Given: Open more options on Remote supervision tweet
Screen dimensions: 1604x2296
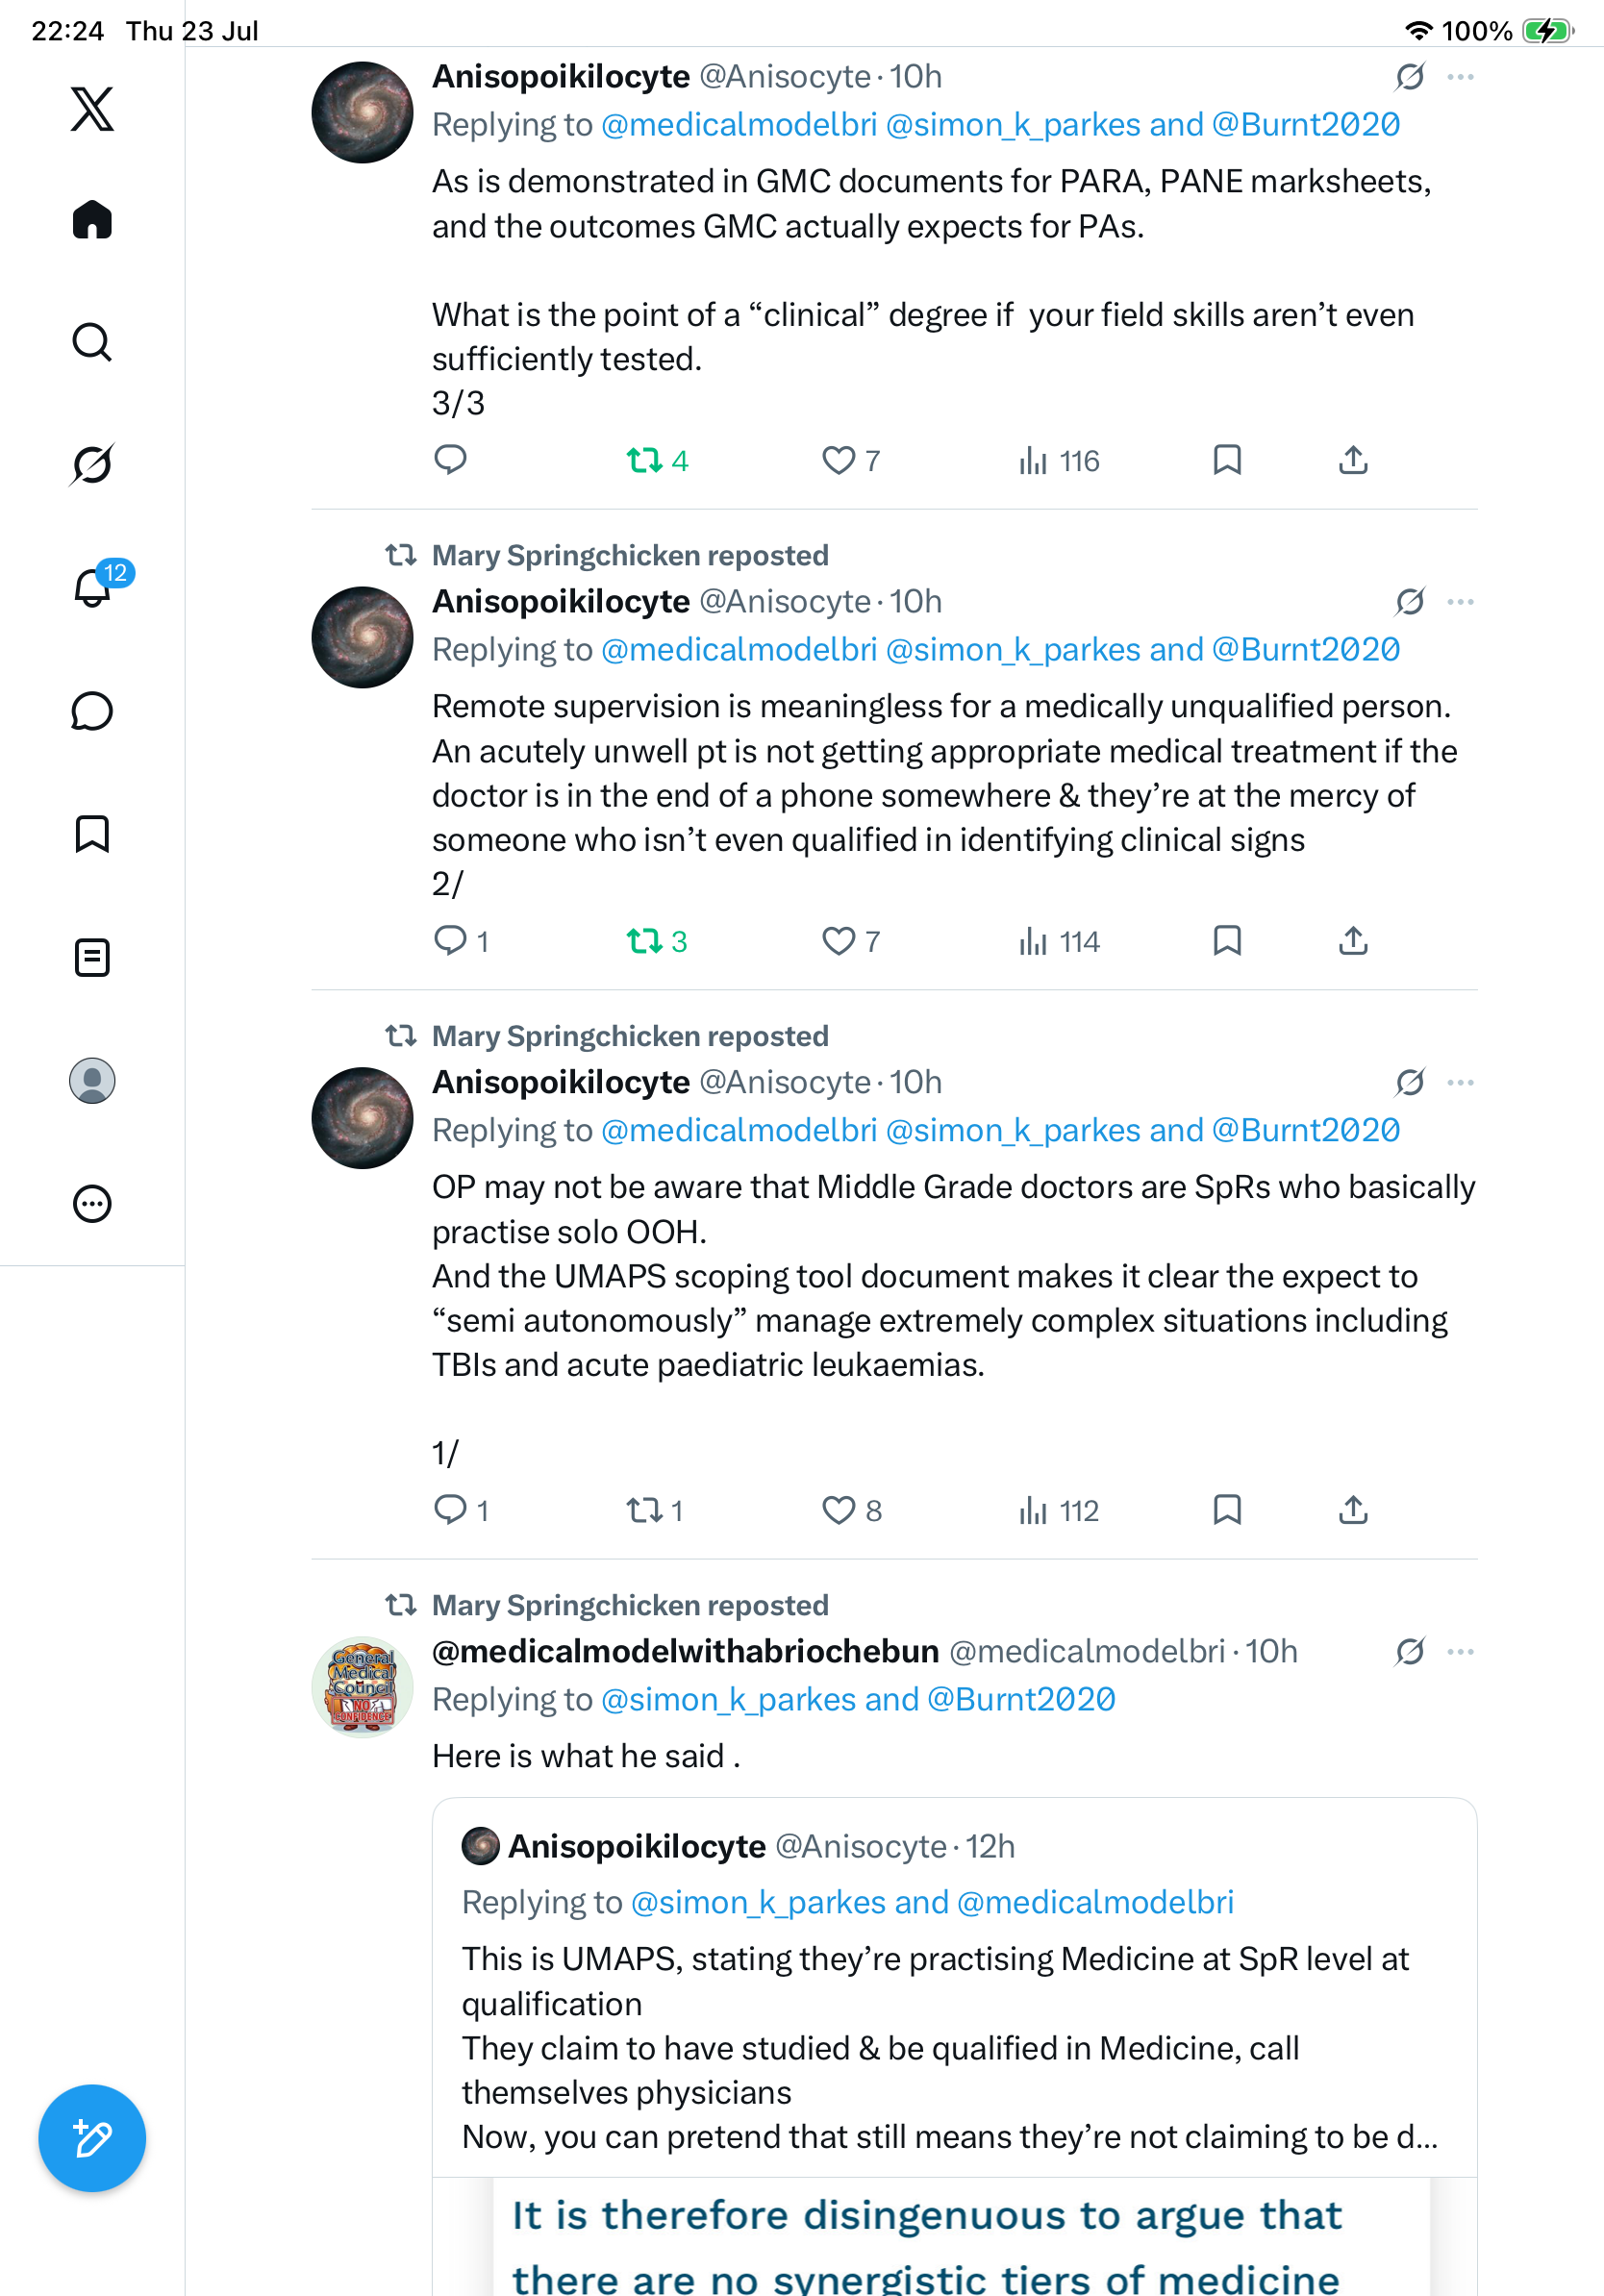Looking at the screenshot, I should click(1460, 602).
